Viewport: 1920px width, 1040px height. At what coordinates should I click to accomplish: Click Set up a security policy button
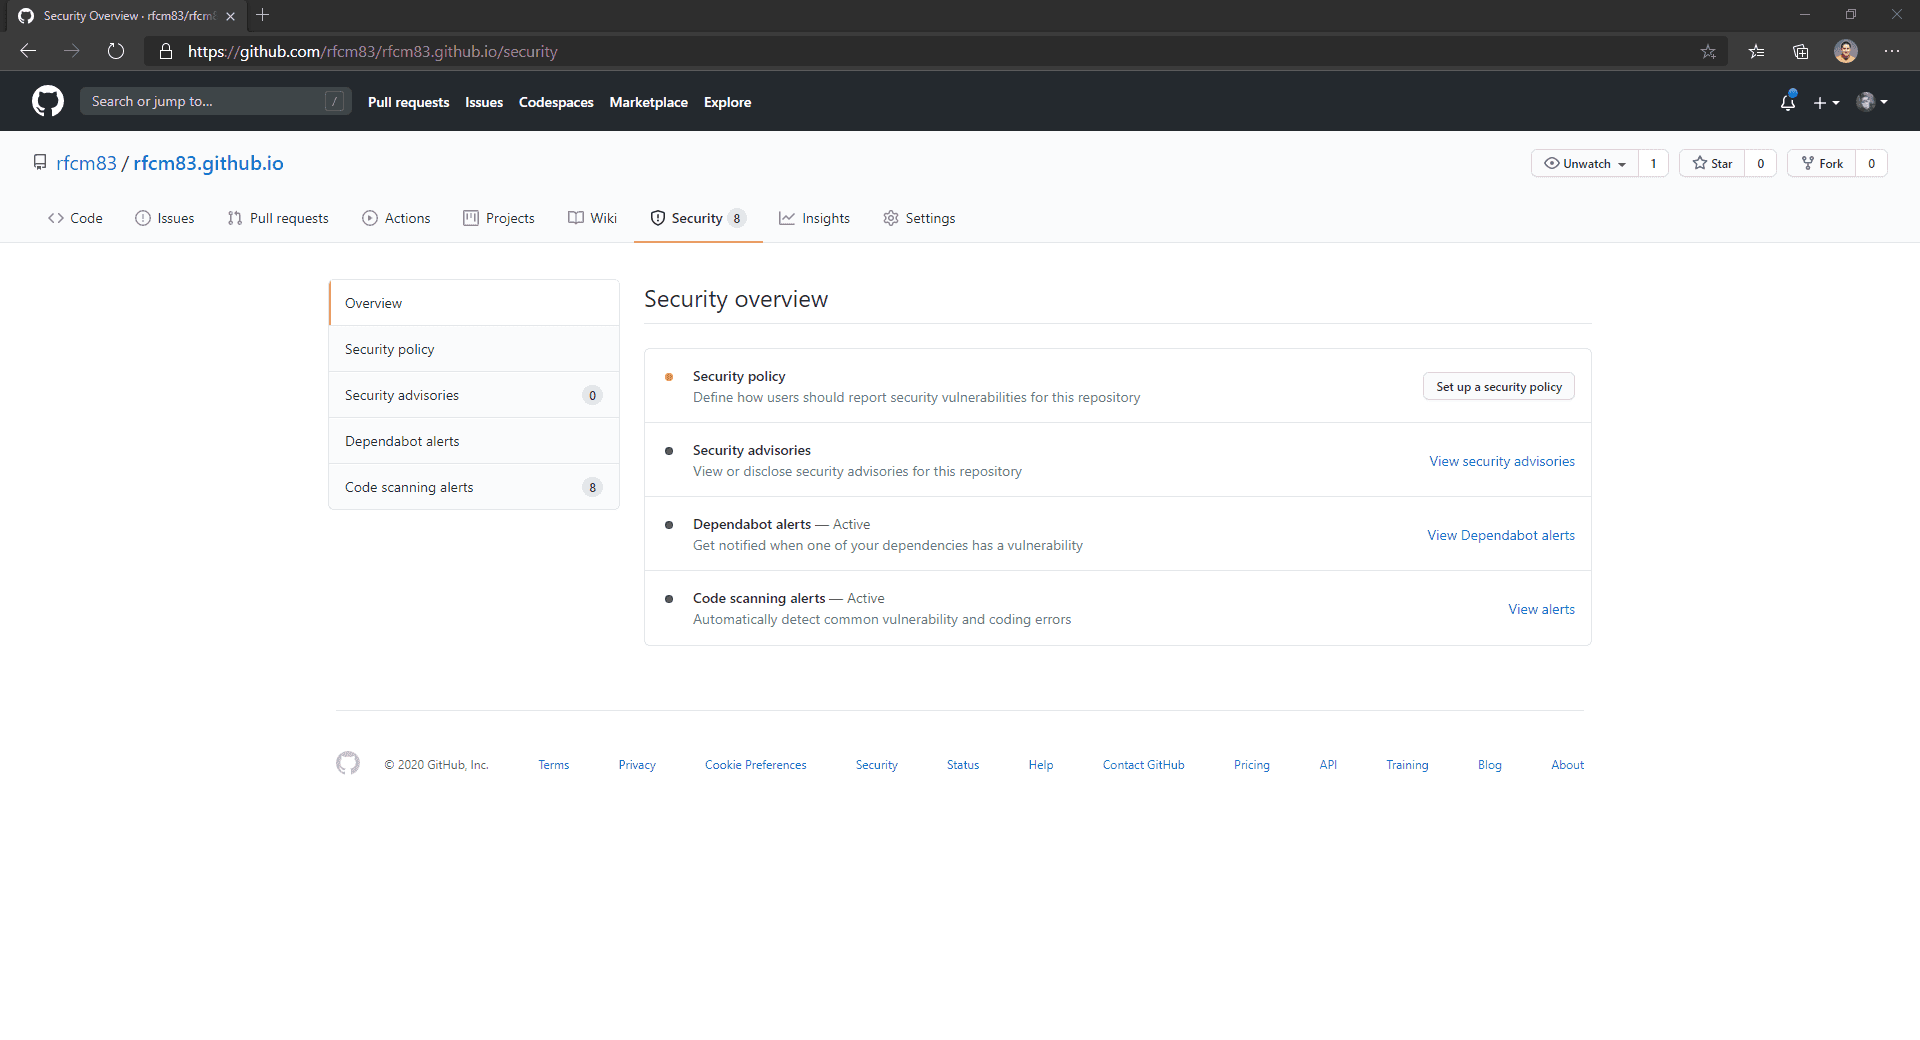tap(1499, 387)
